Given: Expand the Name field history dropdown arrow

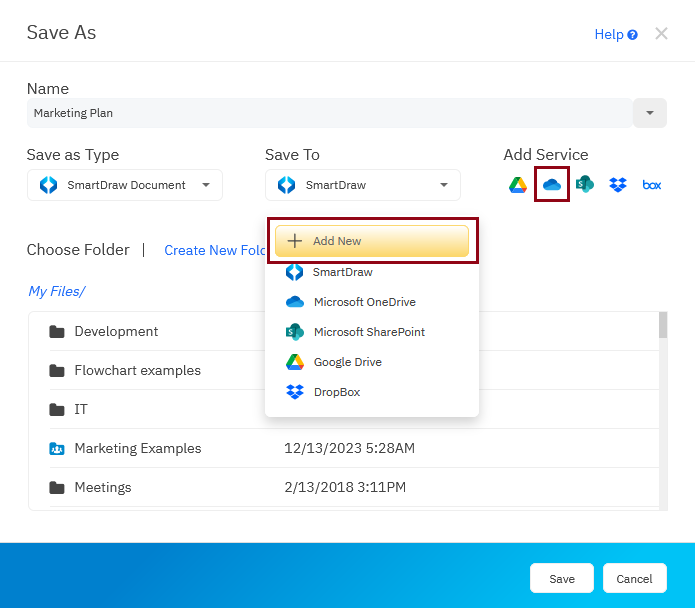Looking at the screenshot, I should (650, 113).
